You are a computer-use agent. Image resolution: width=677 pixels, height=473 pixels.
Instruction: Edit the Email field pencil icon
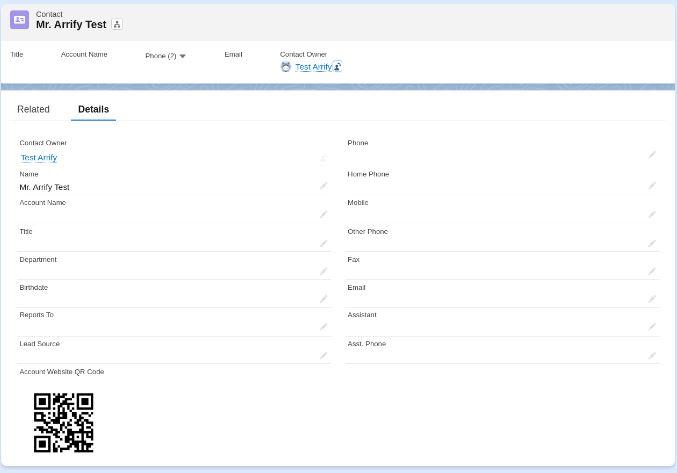coord(652,299)
